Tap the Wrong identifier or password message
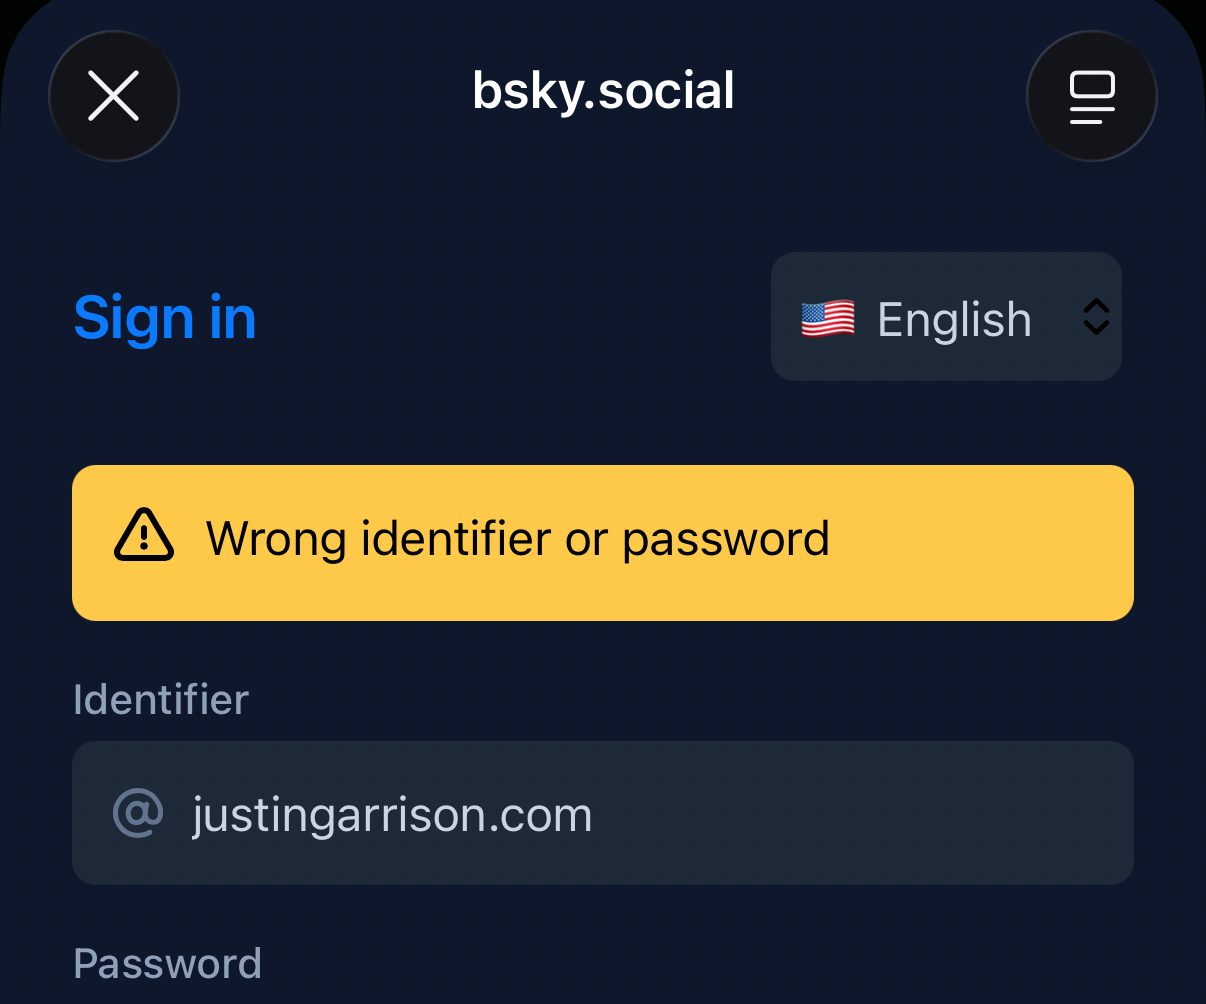 [517, 540]
